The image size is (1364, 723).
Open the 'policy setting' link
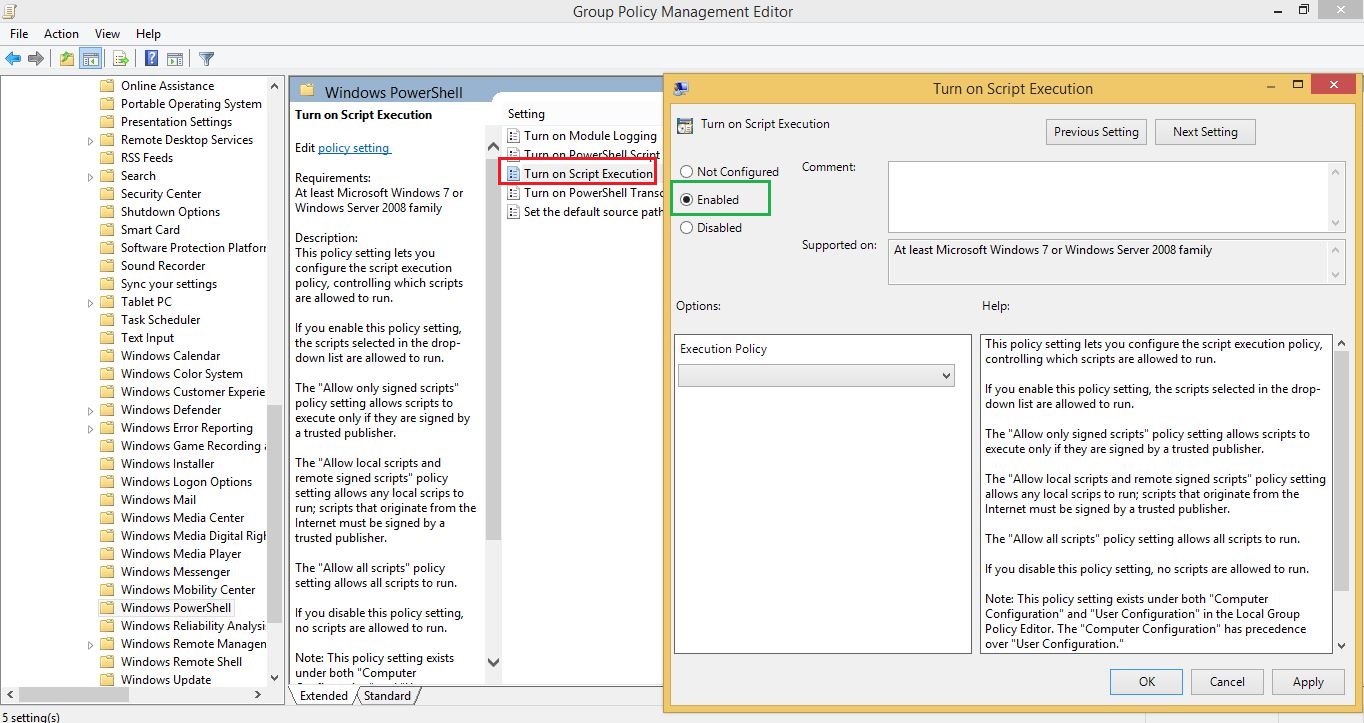coord(354,148)
